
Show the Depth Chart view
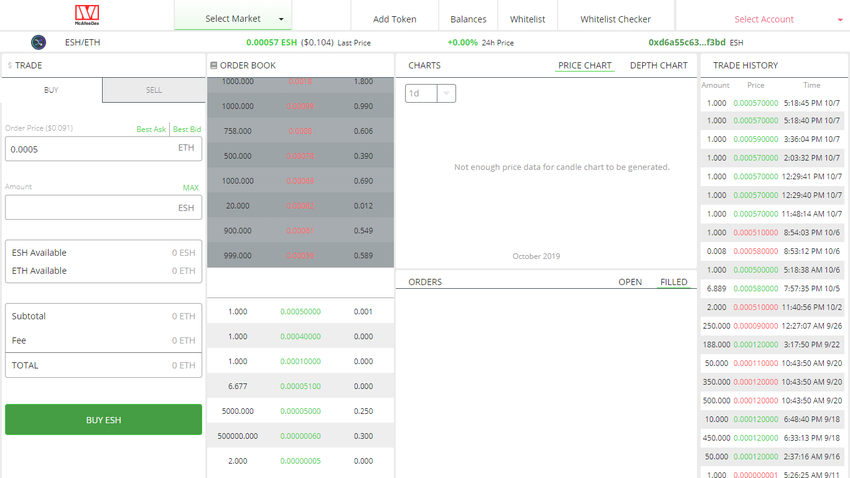[658, 66]
